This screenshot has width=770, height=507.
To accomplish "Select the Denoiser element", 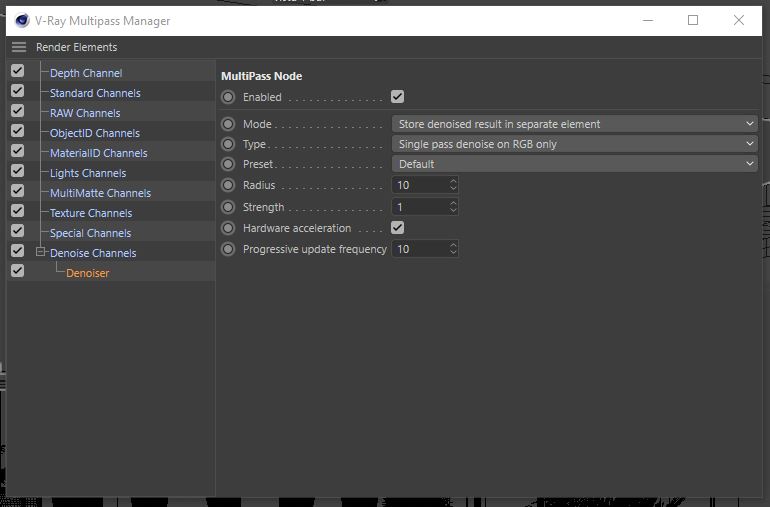I will [87, 273].
